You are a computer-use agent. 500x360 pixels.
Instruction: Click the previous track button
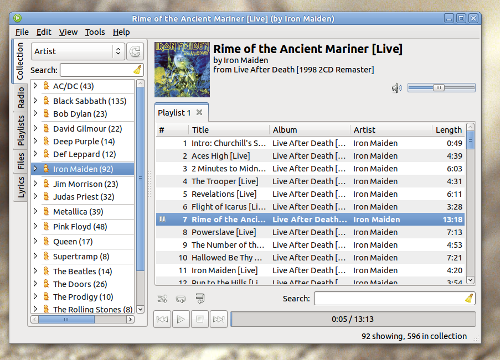coord(162,319)
